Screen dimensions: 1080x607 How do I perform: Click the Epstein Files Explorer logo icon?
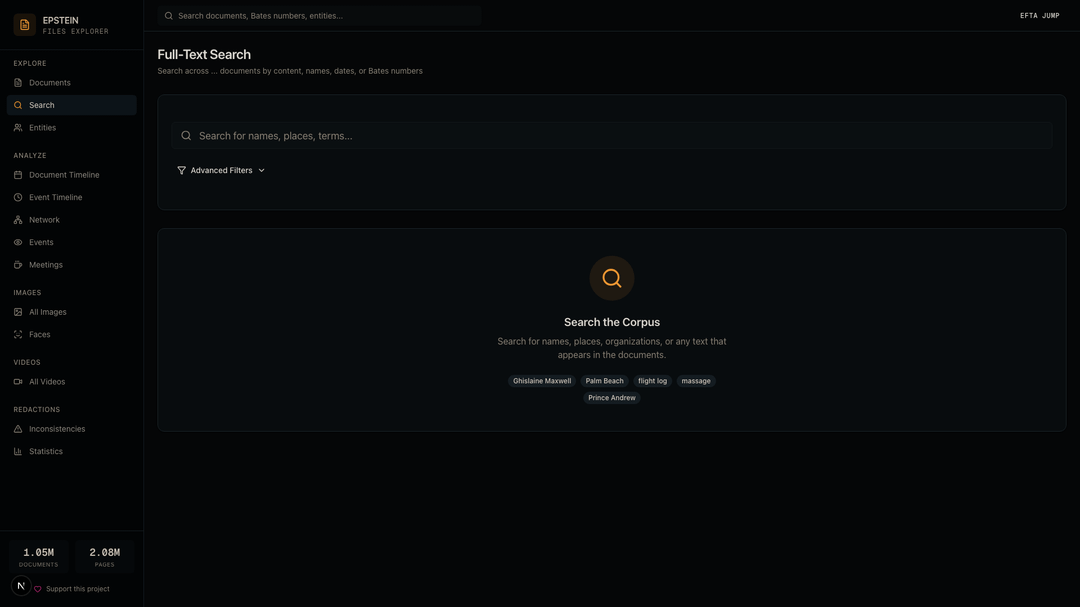(25, 25)
